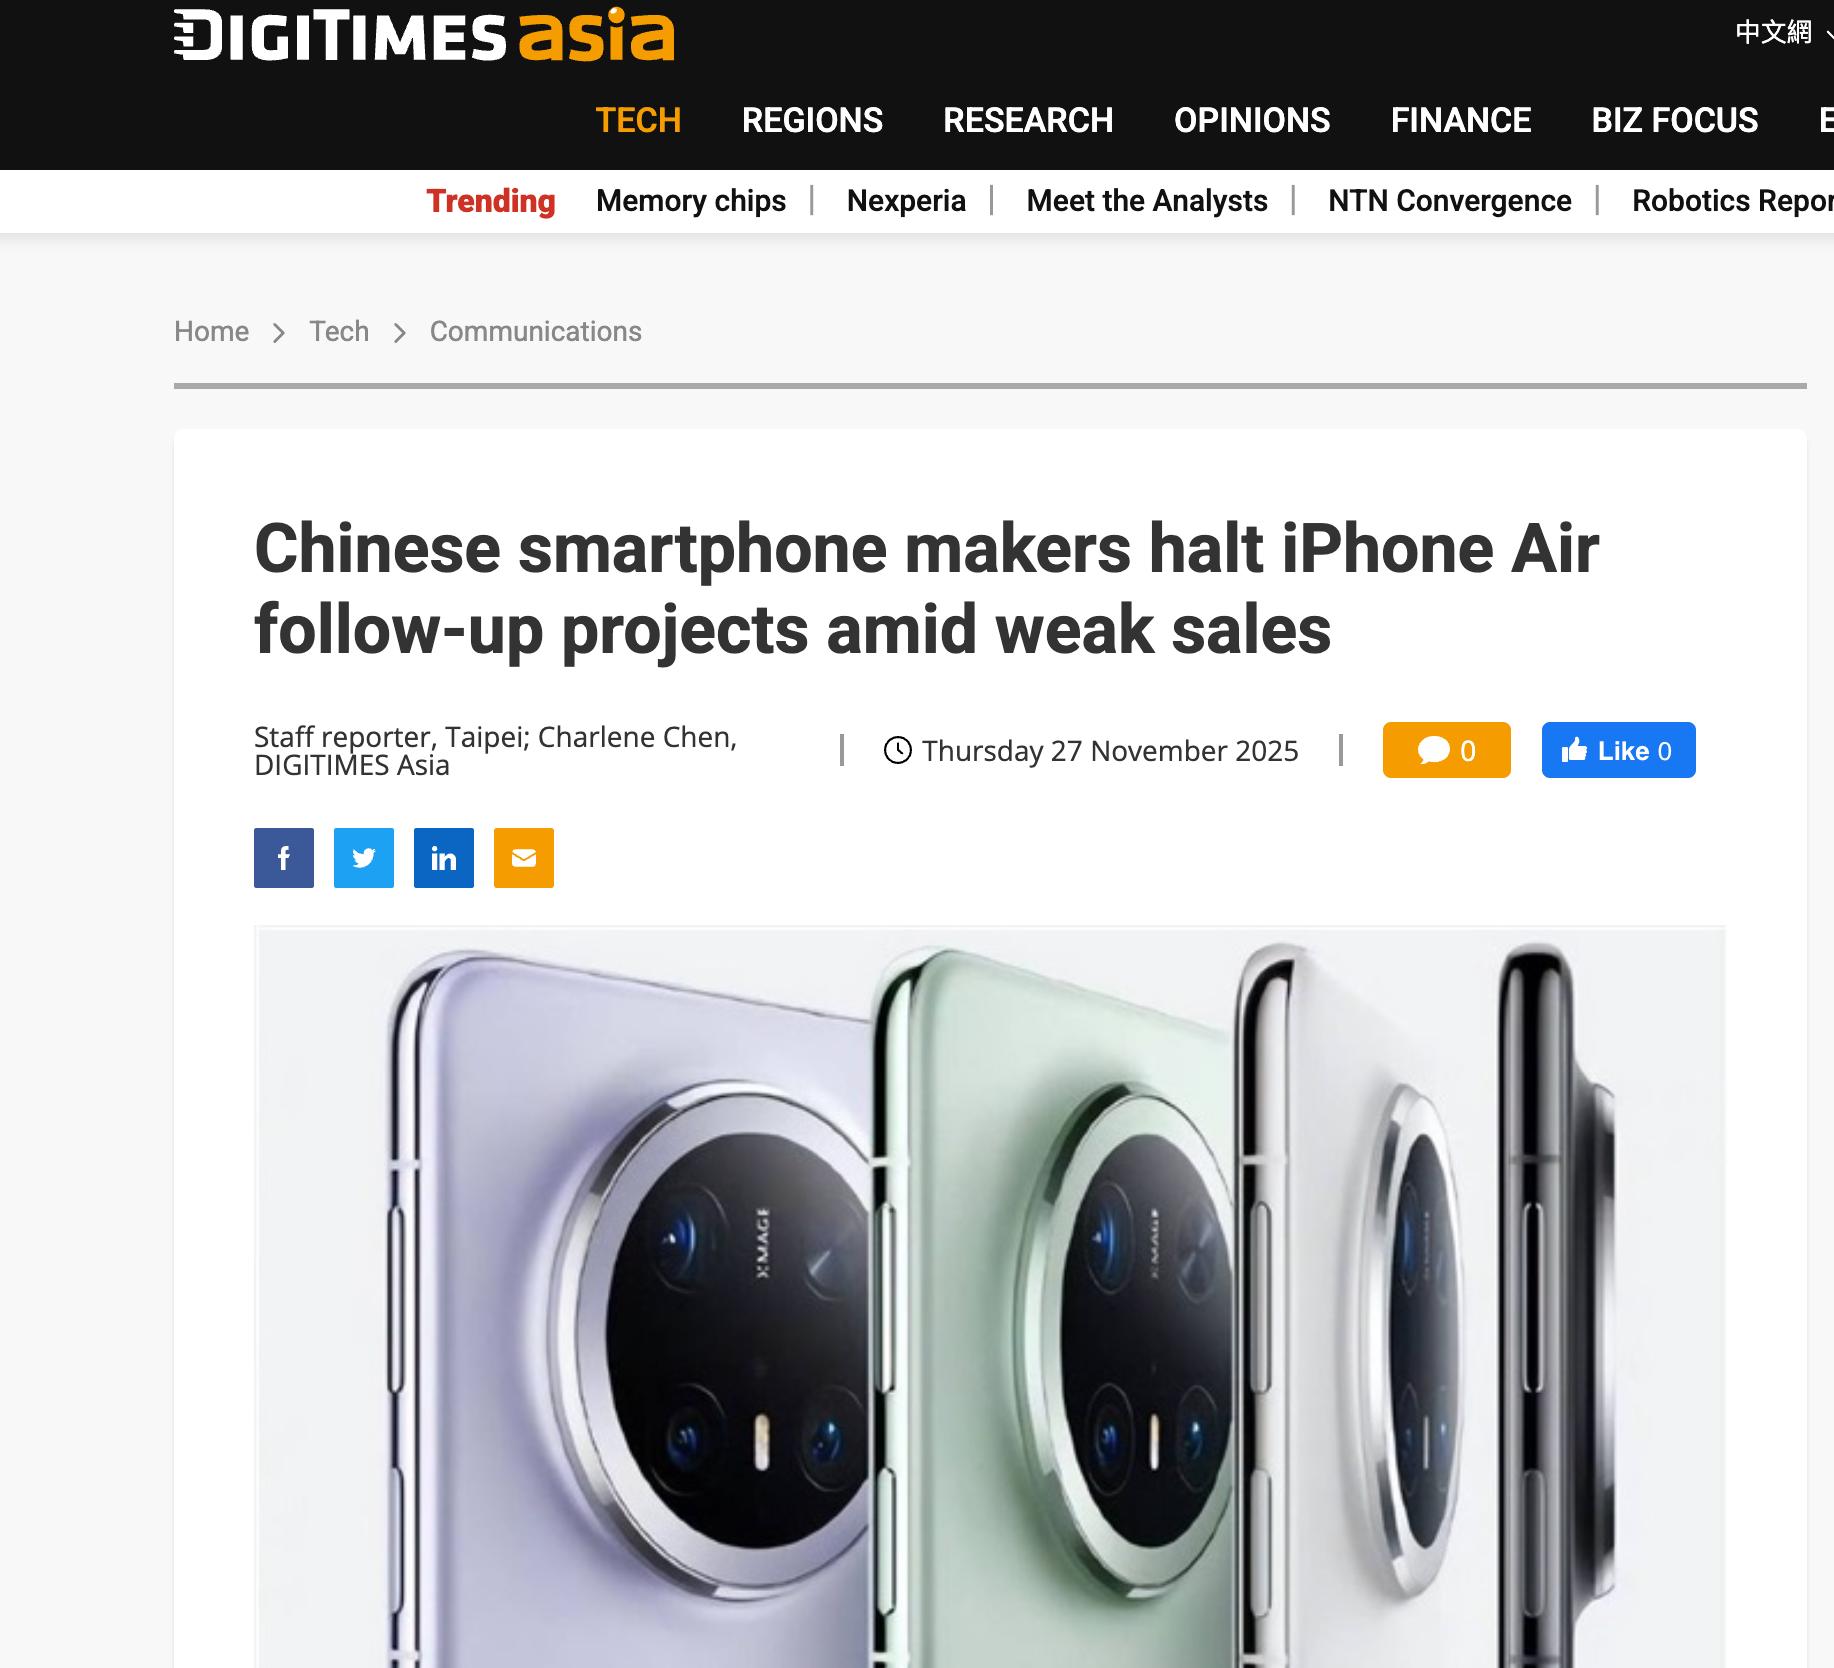Image resolution: width=1834 pixels, height=1668 pixels.
Task: Click the smartphone article image
Action: point(990,1297)
